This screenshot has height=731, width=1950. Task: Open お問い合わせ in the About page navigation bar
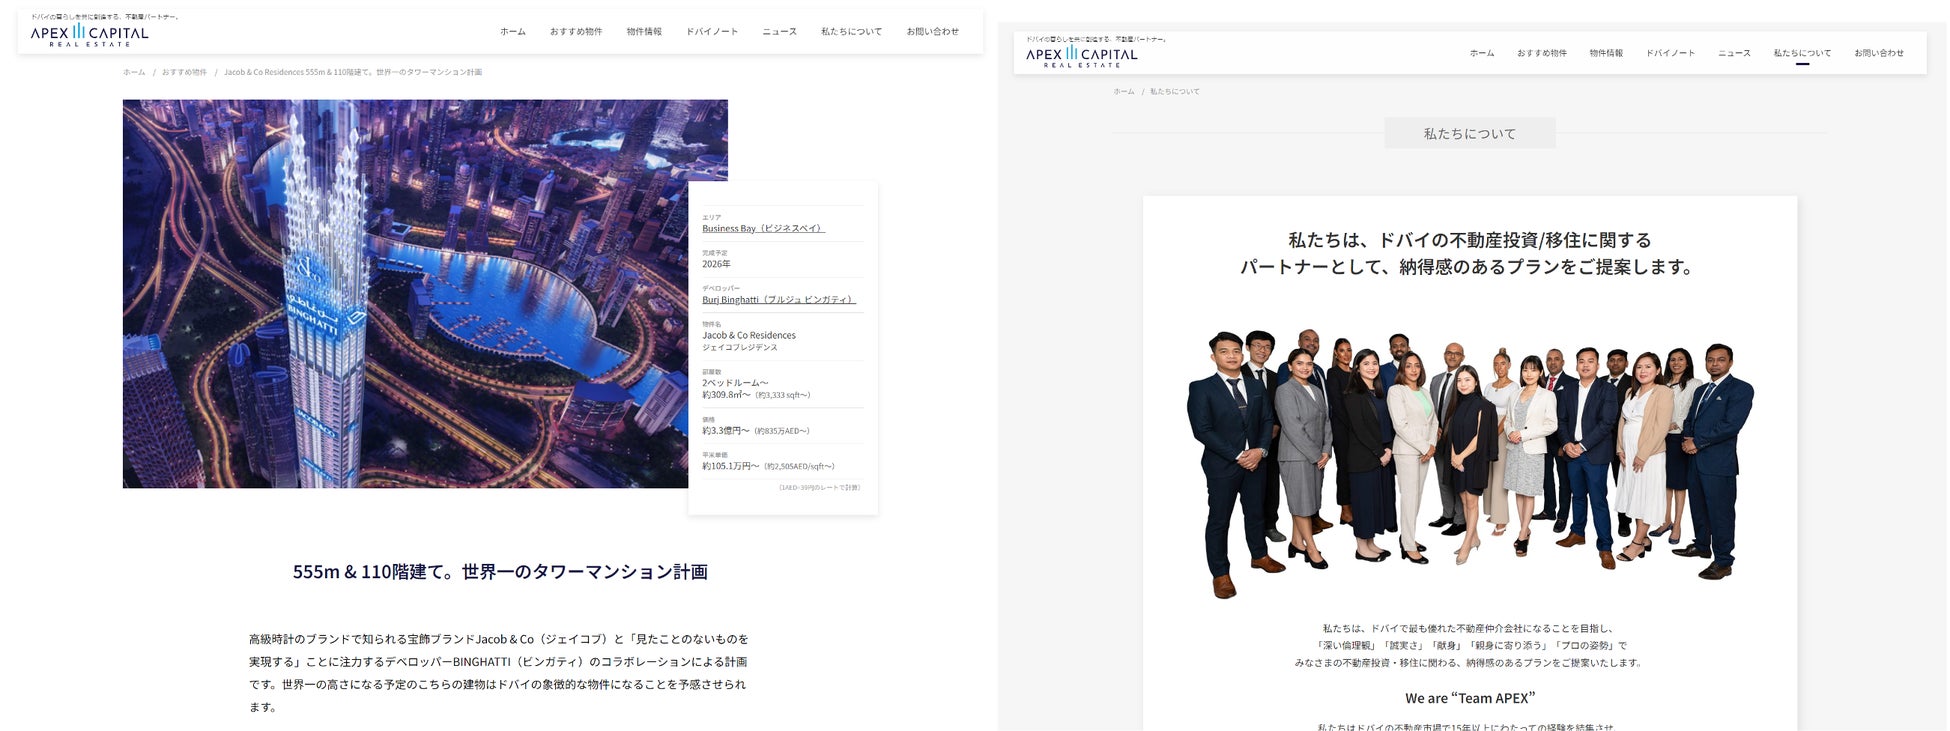point(1879,53)
